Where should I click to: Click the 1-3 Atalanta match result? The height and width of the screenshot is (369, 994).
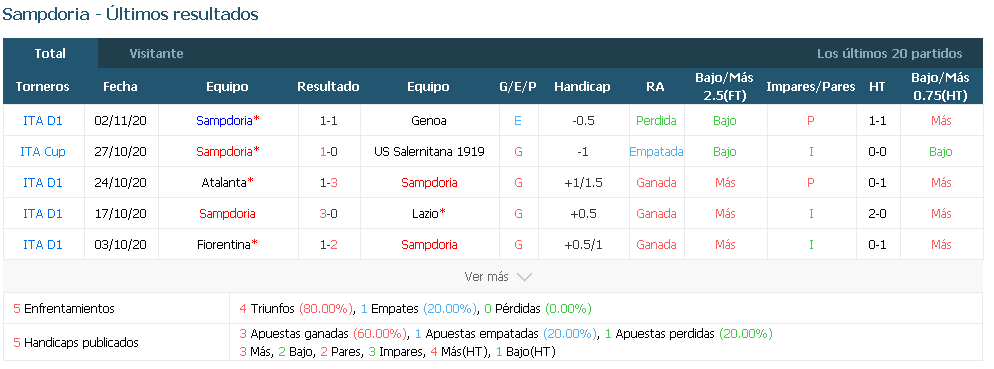[328, 183]
